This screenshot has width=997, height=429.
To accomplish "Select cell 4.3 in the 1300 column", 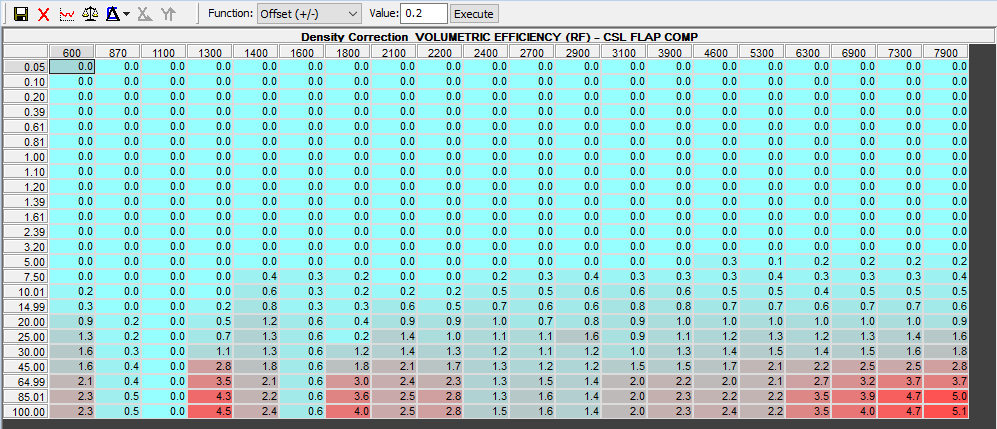I will point(210,397).
